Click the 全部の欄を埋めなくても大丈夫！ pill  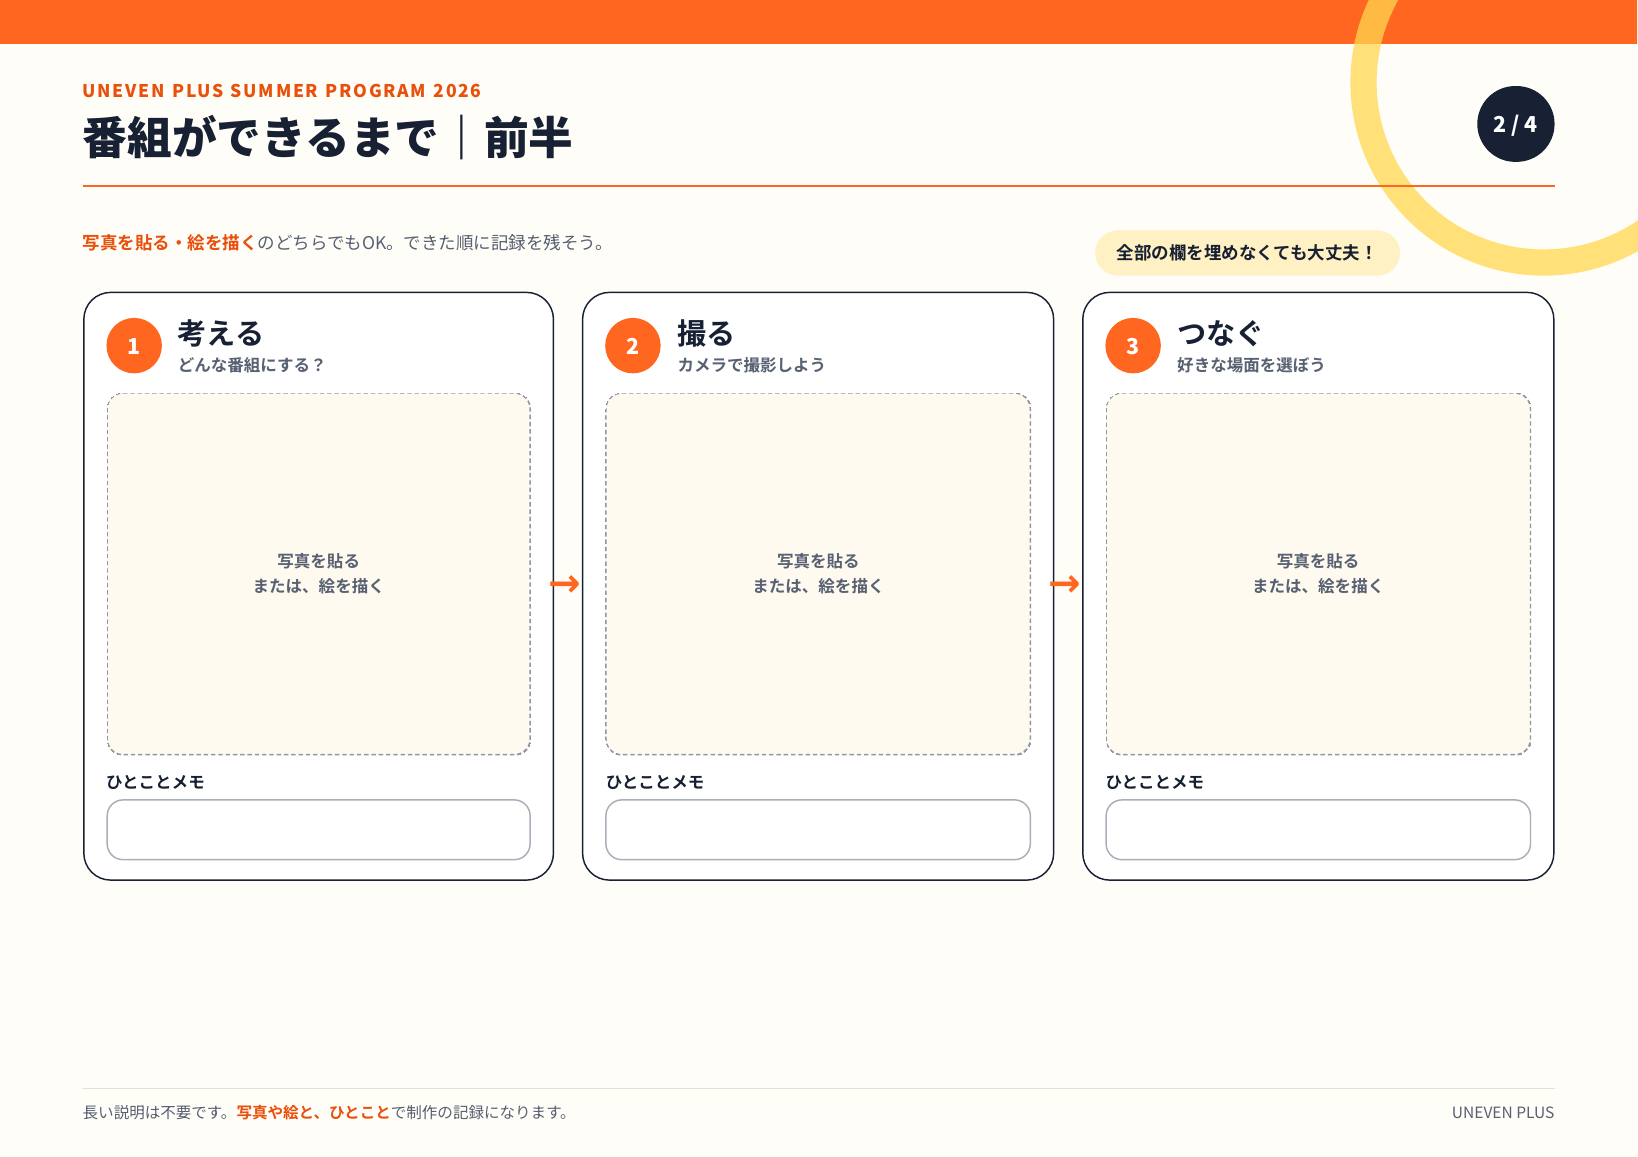[1247, 253]
